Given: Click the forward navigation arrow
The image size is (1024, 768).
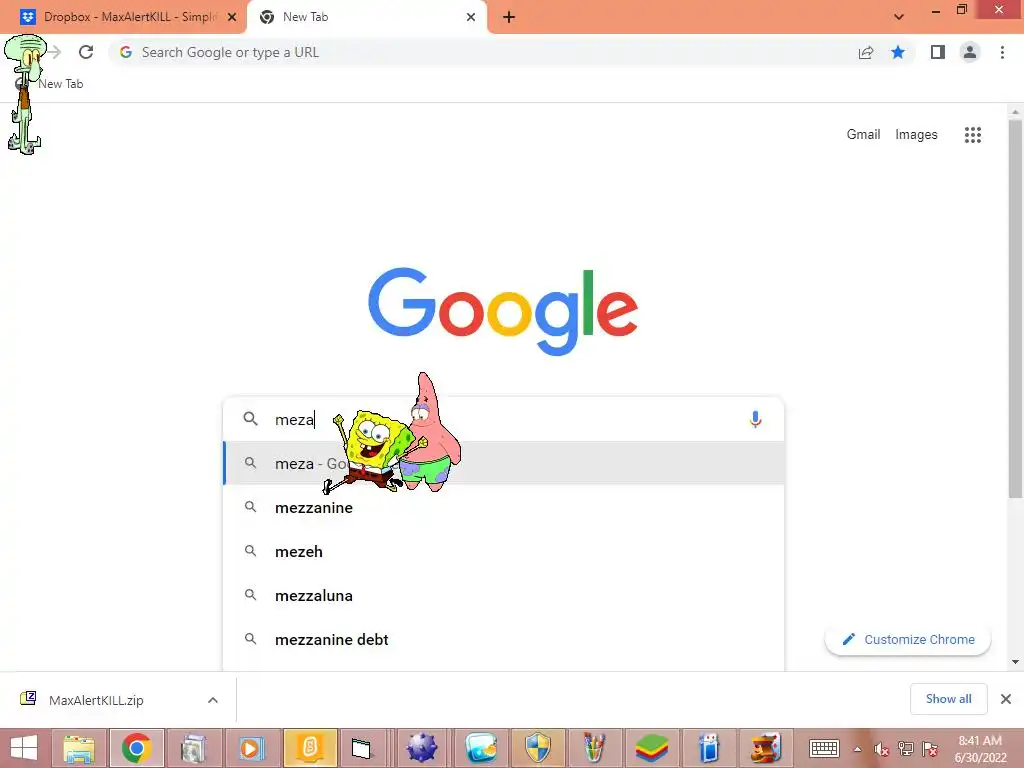Looking at the screenshot, I should point(55,52).
